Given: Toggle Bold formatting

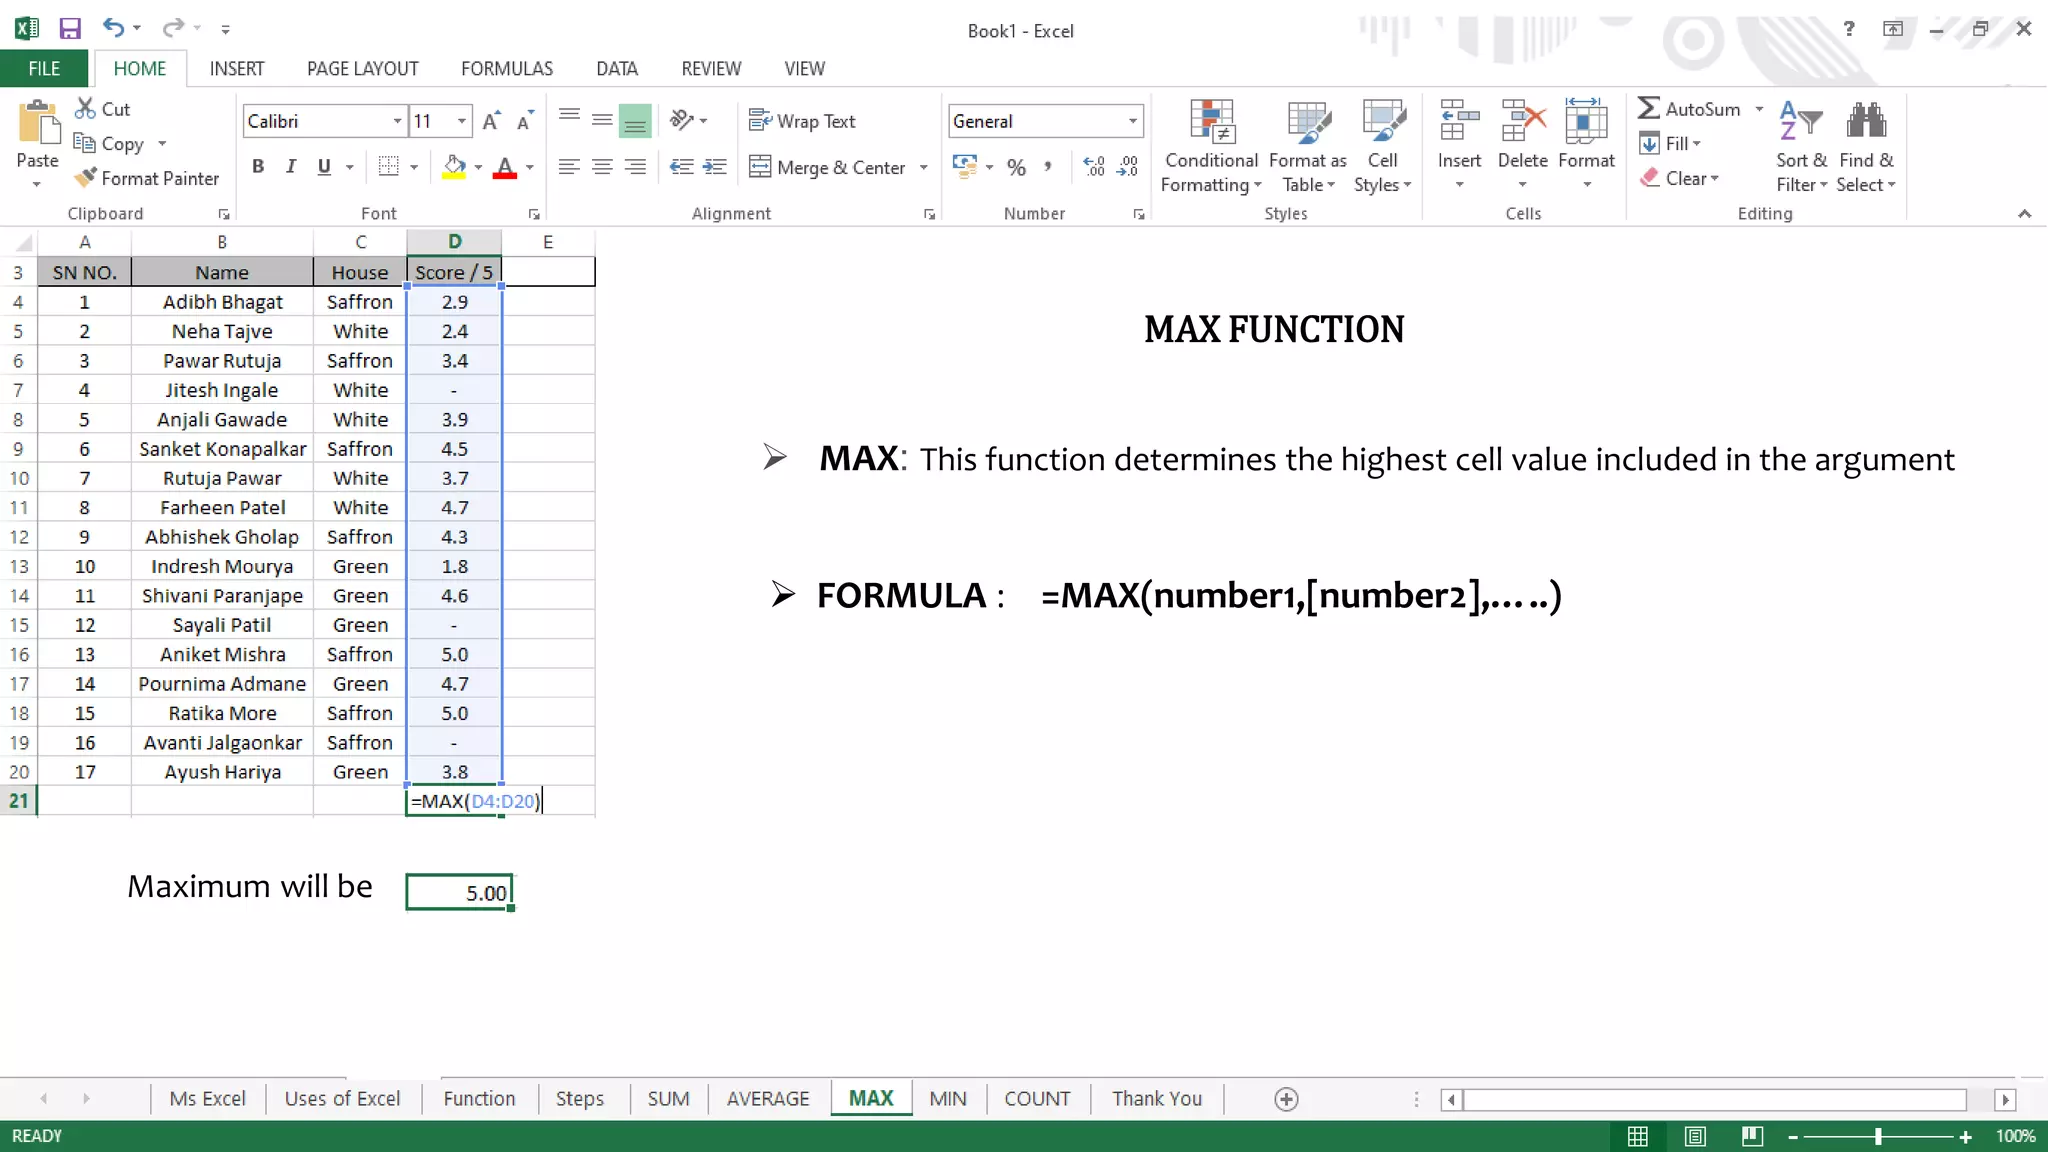Looking at the screenshot, I should point(258,167).
